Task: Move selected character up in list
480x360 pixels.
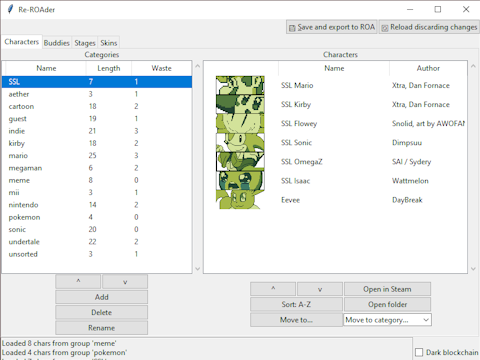Action: tap(273, 289)
